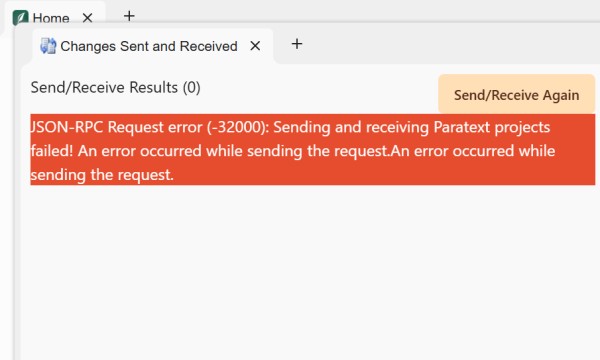Click the Send/Receive Results (0) heading
The height and width of the screenshot is (360, 600).
tap(116, 87)
